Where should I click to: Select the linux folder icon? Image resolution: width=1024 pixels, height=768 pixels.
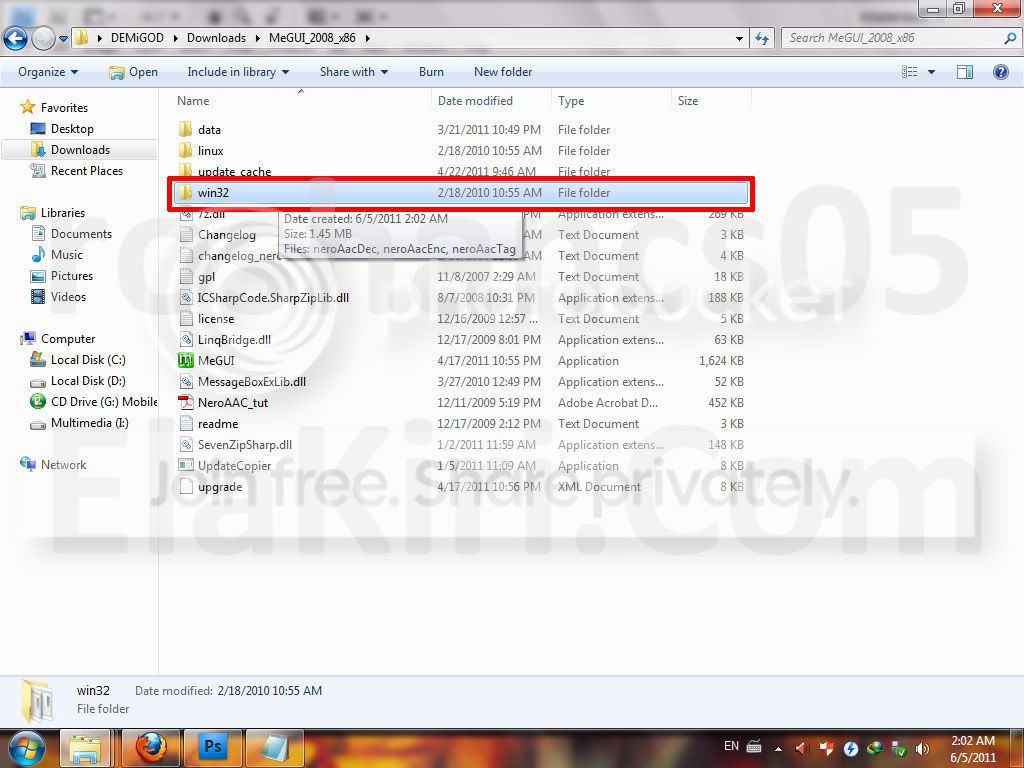185,150
